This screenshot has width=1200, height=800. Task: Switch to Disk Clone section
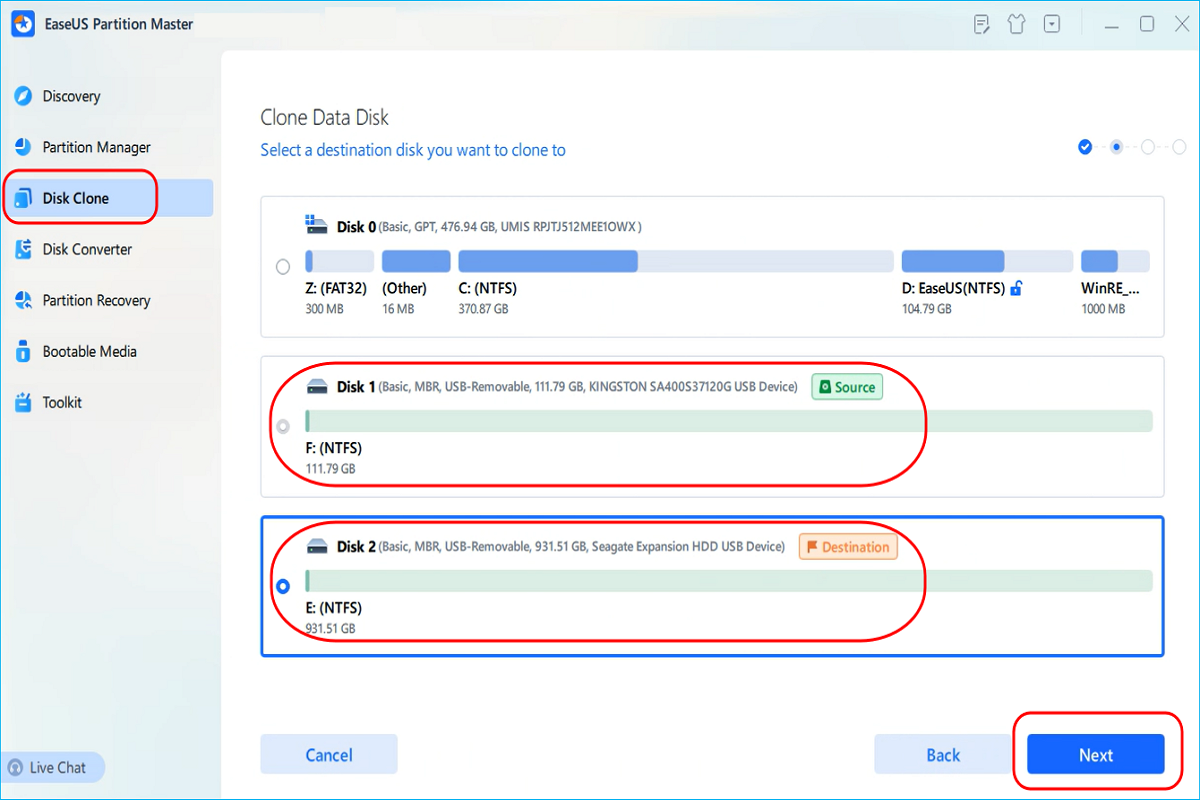pyautogui.click(x=76, y=198)
